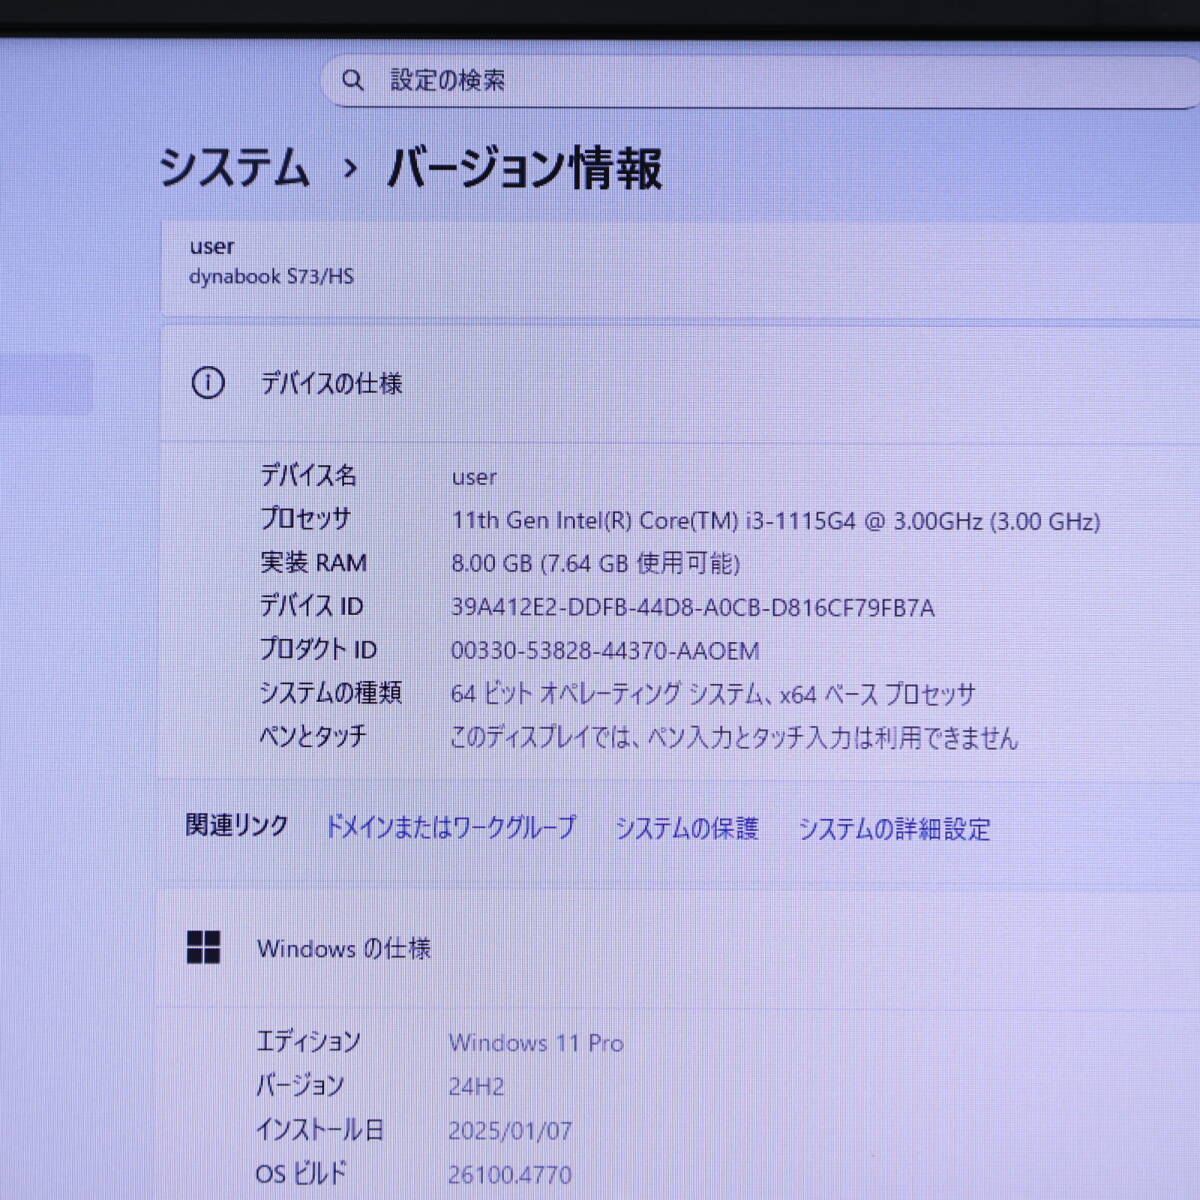This screenshot has height=1200, width=1200.
Task: Go back to システム breadcrumb
Action: click(234, 167)
